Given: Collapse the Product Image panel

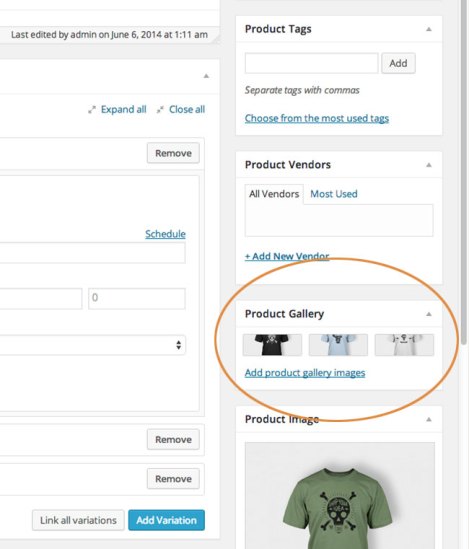Looking at the screenshot, I should (x=429, y=419).
